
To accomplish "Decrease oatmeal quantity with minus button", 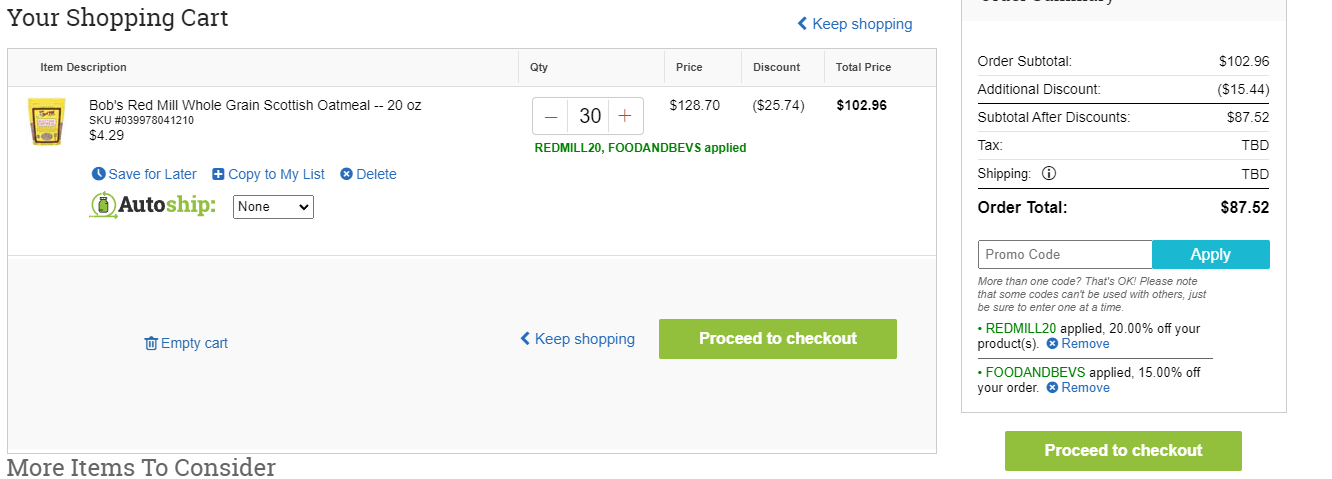I will [551, 116].
